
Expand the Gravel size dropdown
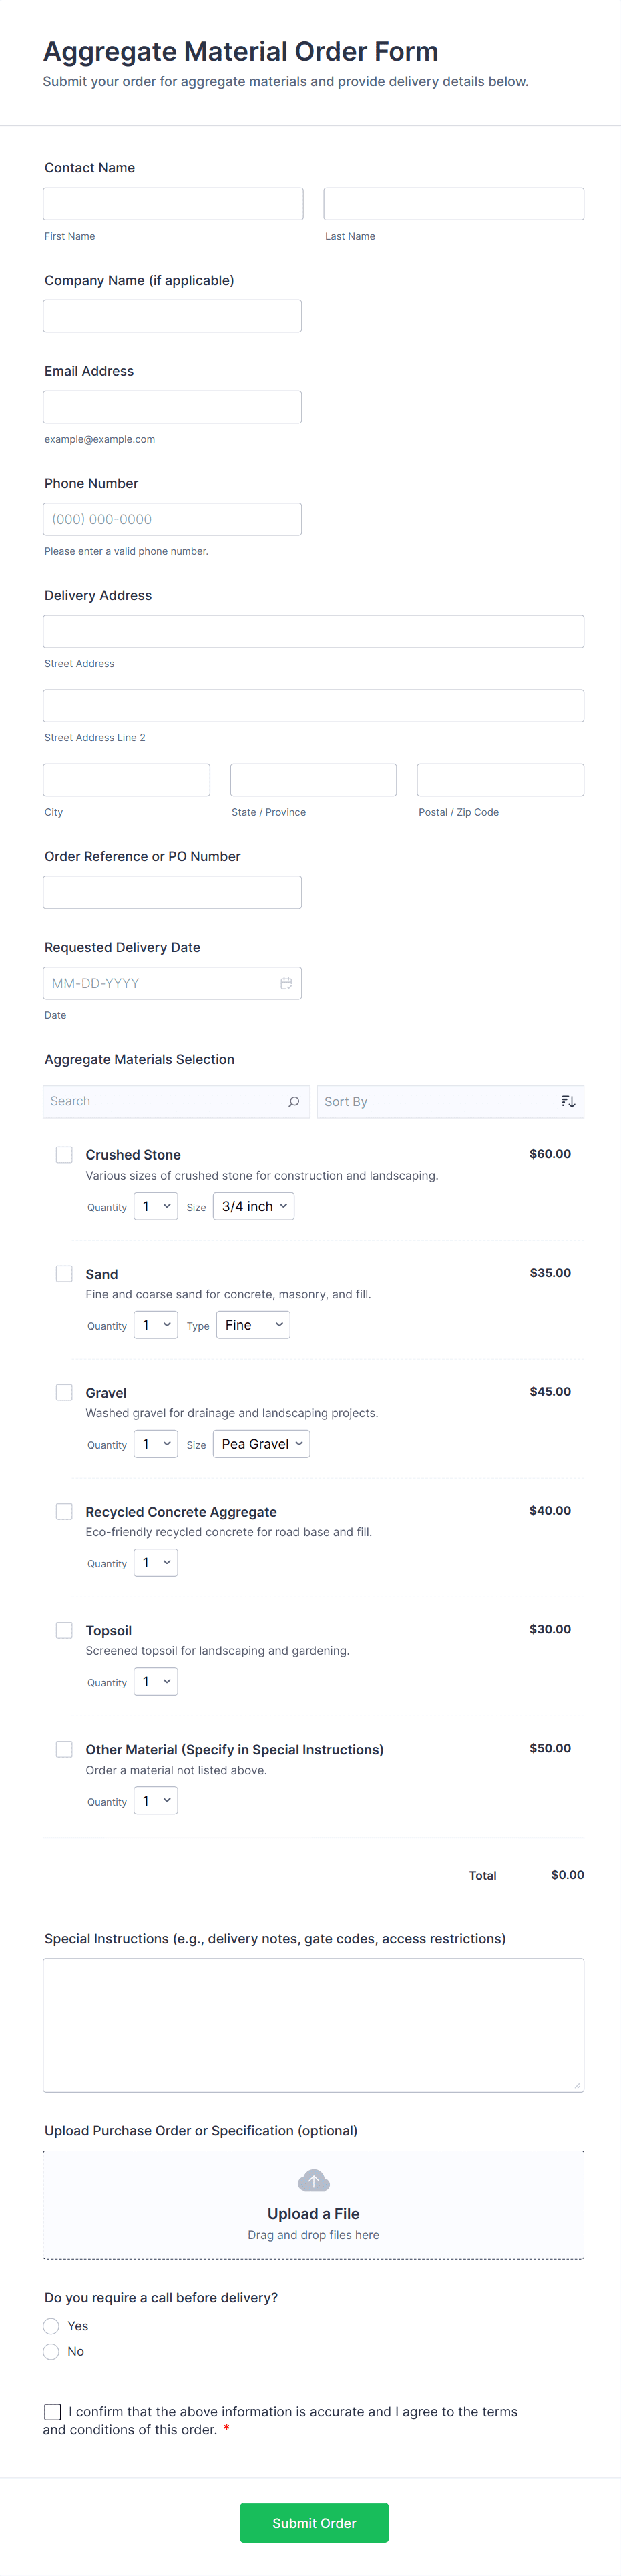point(261,1444)
